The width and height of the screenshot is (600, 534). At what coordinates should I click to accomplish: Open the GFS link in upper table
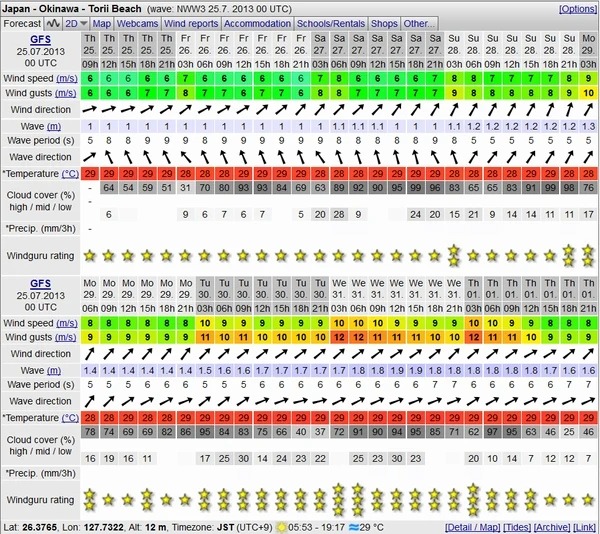tap(40, 39)
